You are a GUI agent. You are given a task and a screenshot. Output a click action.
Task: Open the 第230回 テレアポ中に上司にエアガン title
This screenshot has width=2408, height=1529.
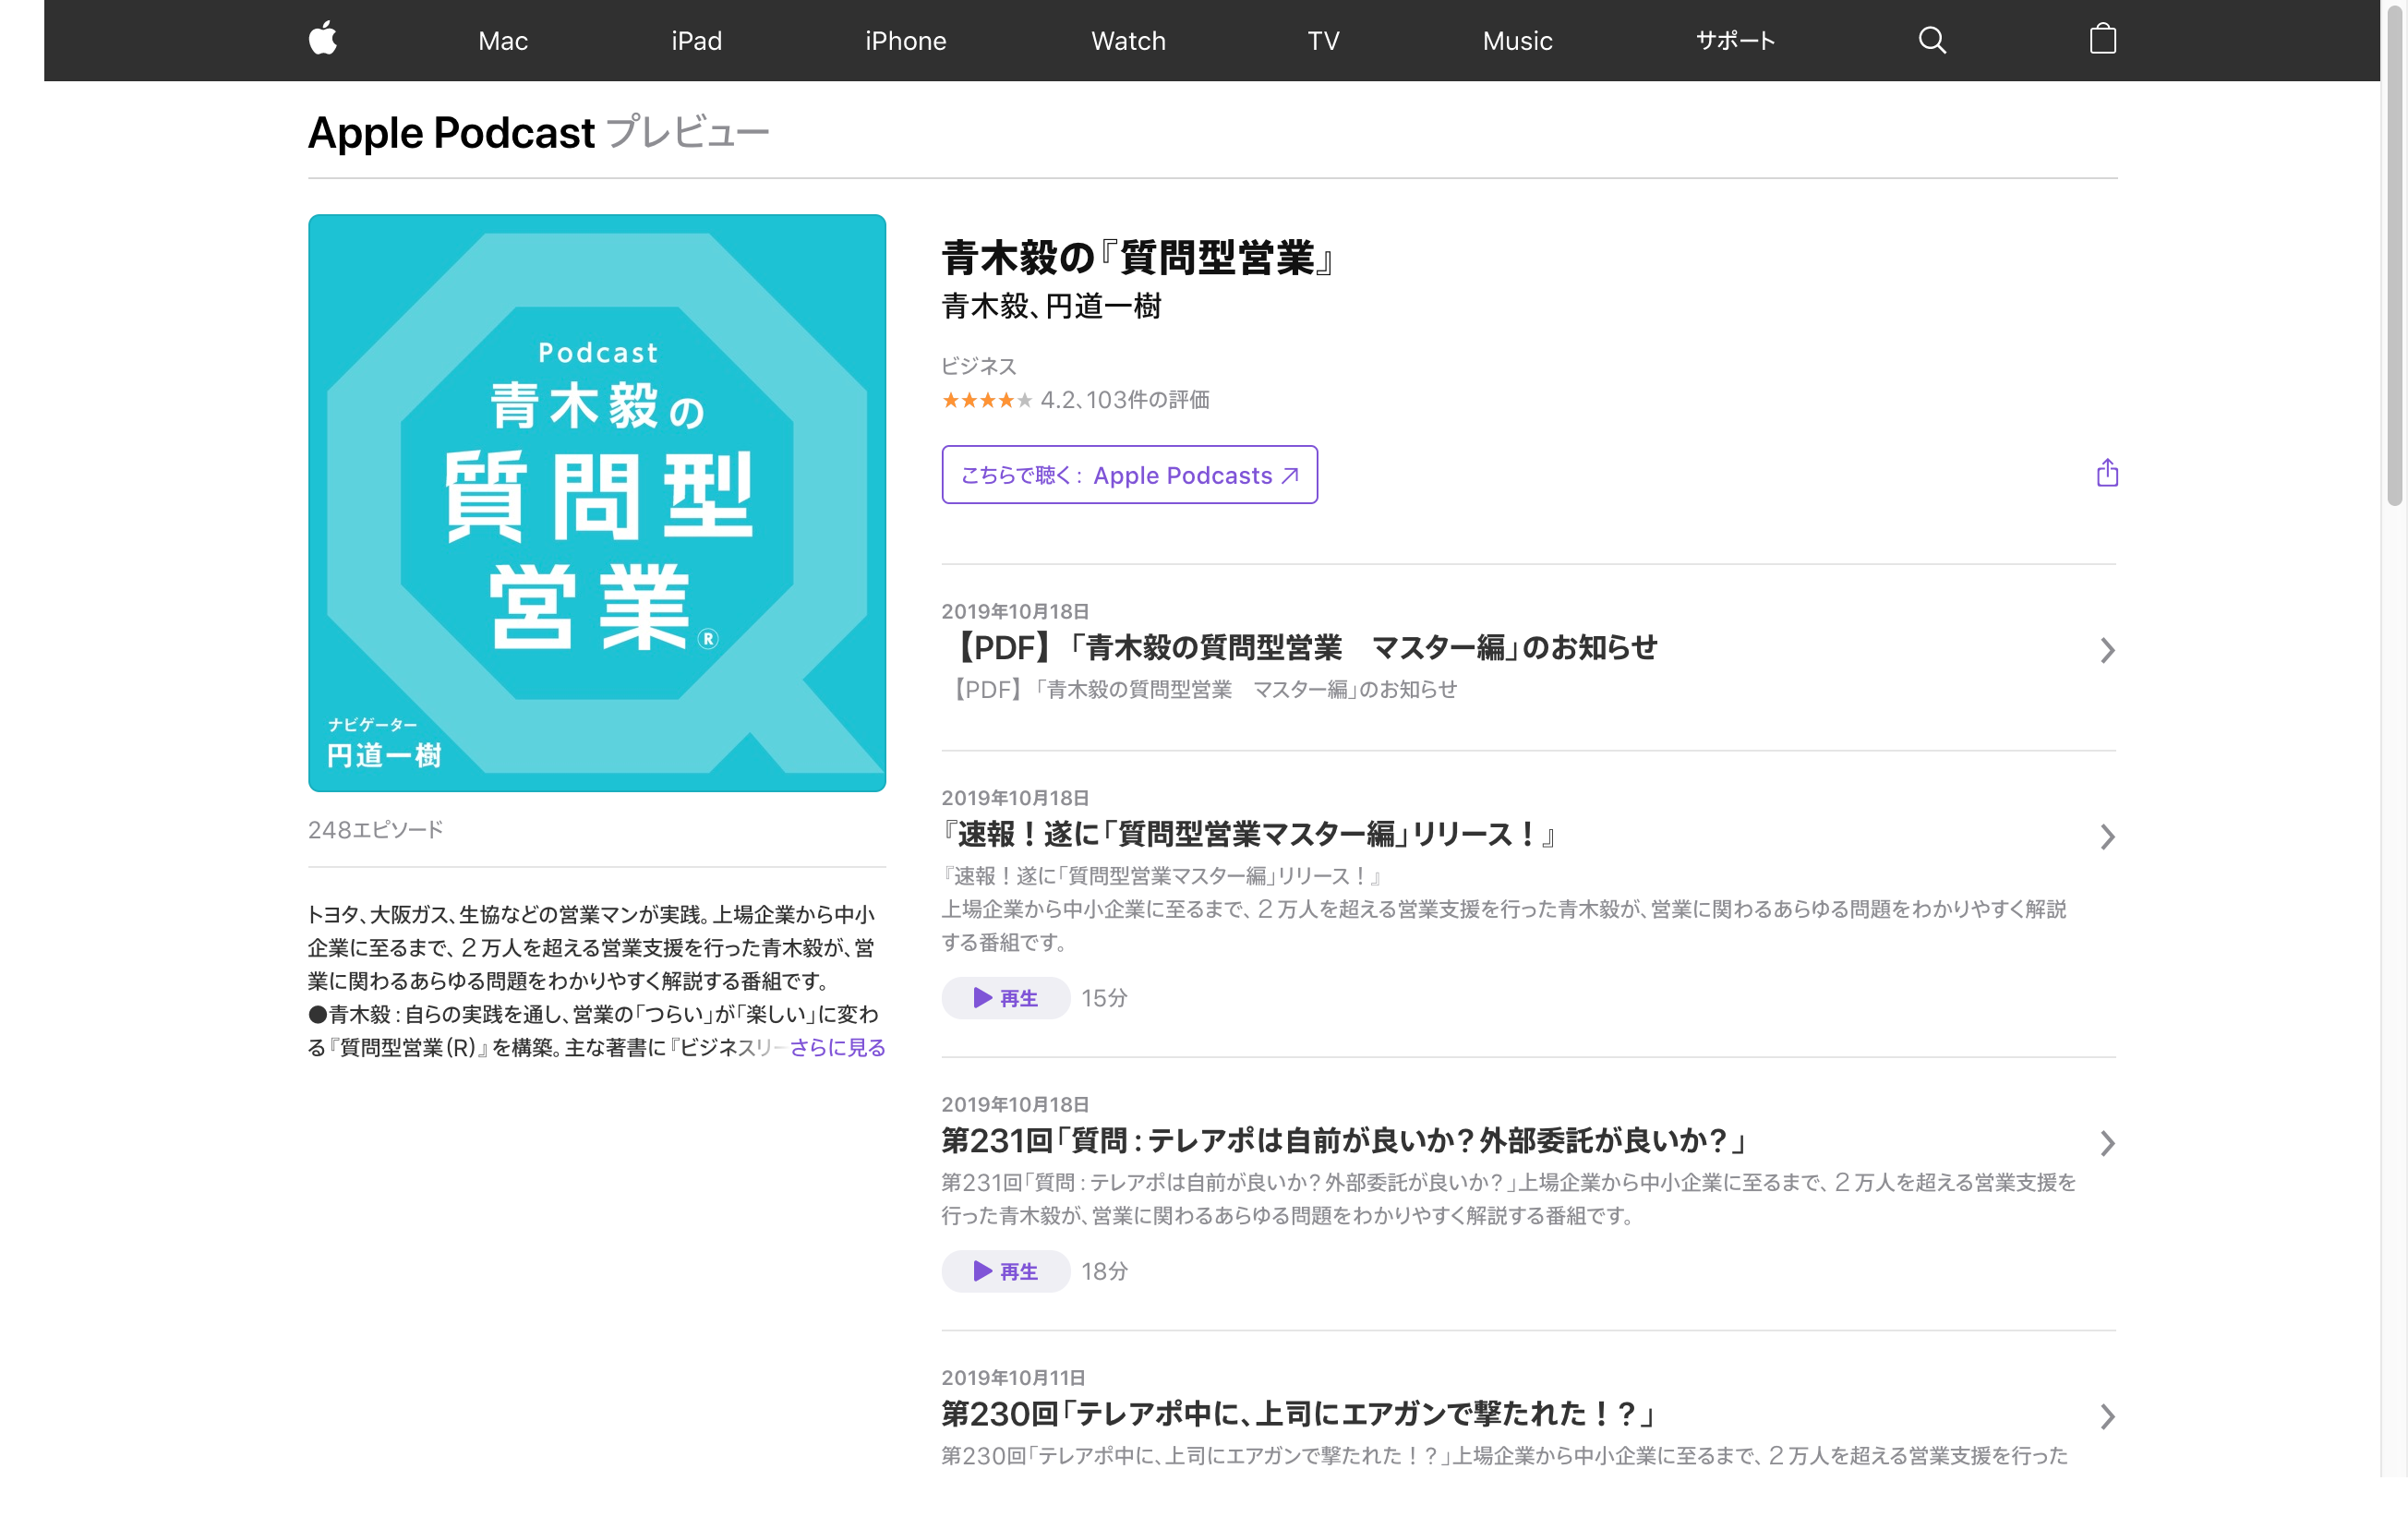pyautogui.click(x=1297, y=1414)
